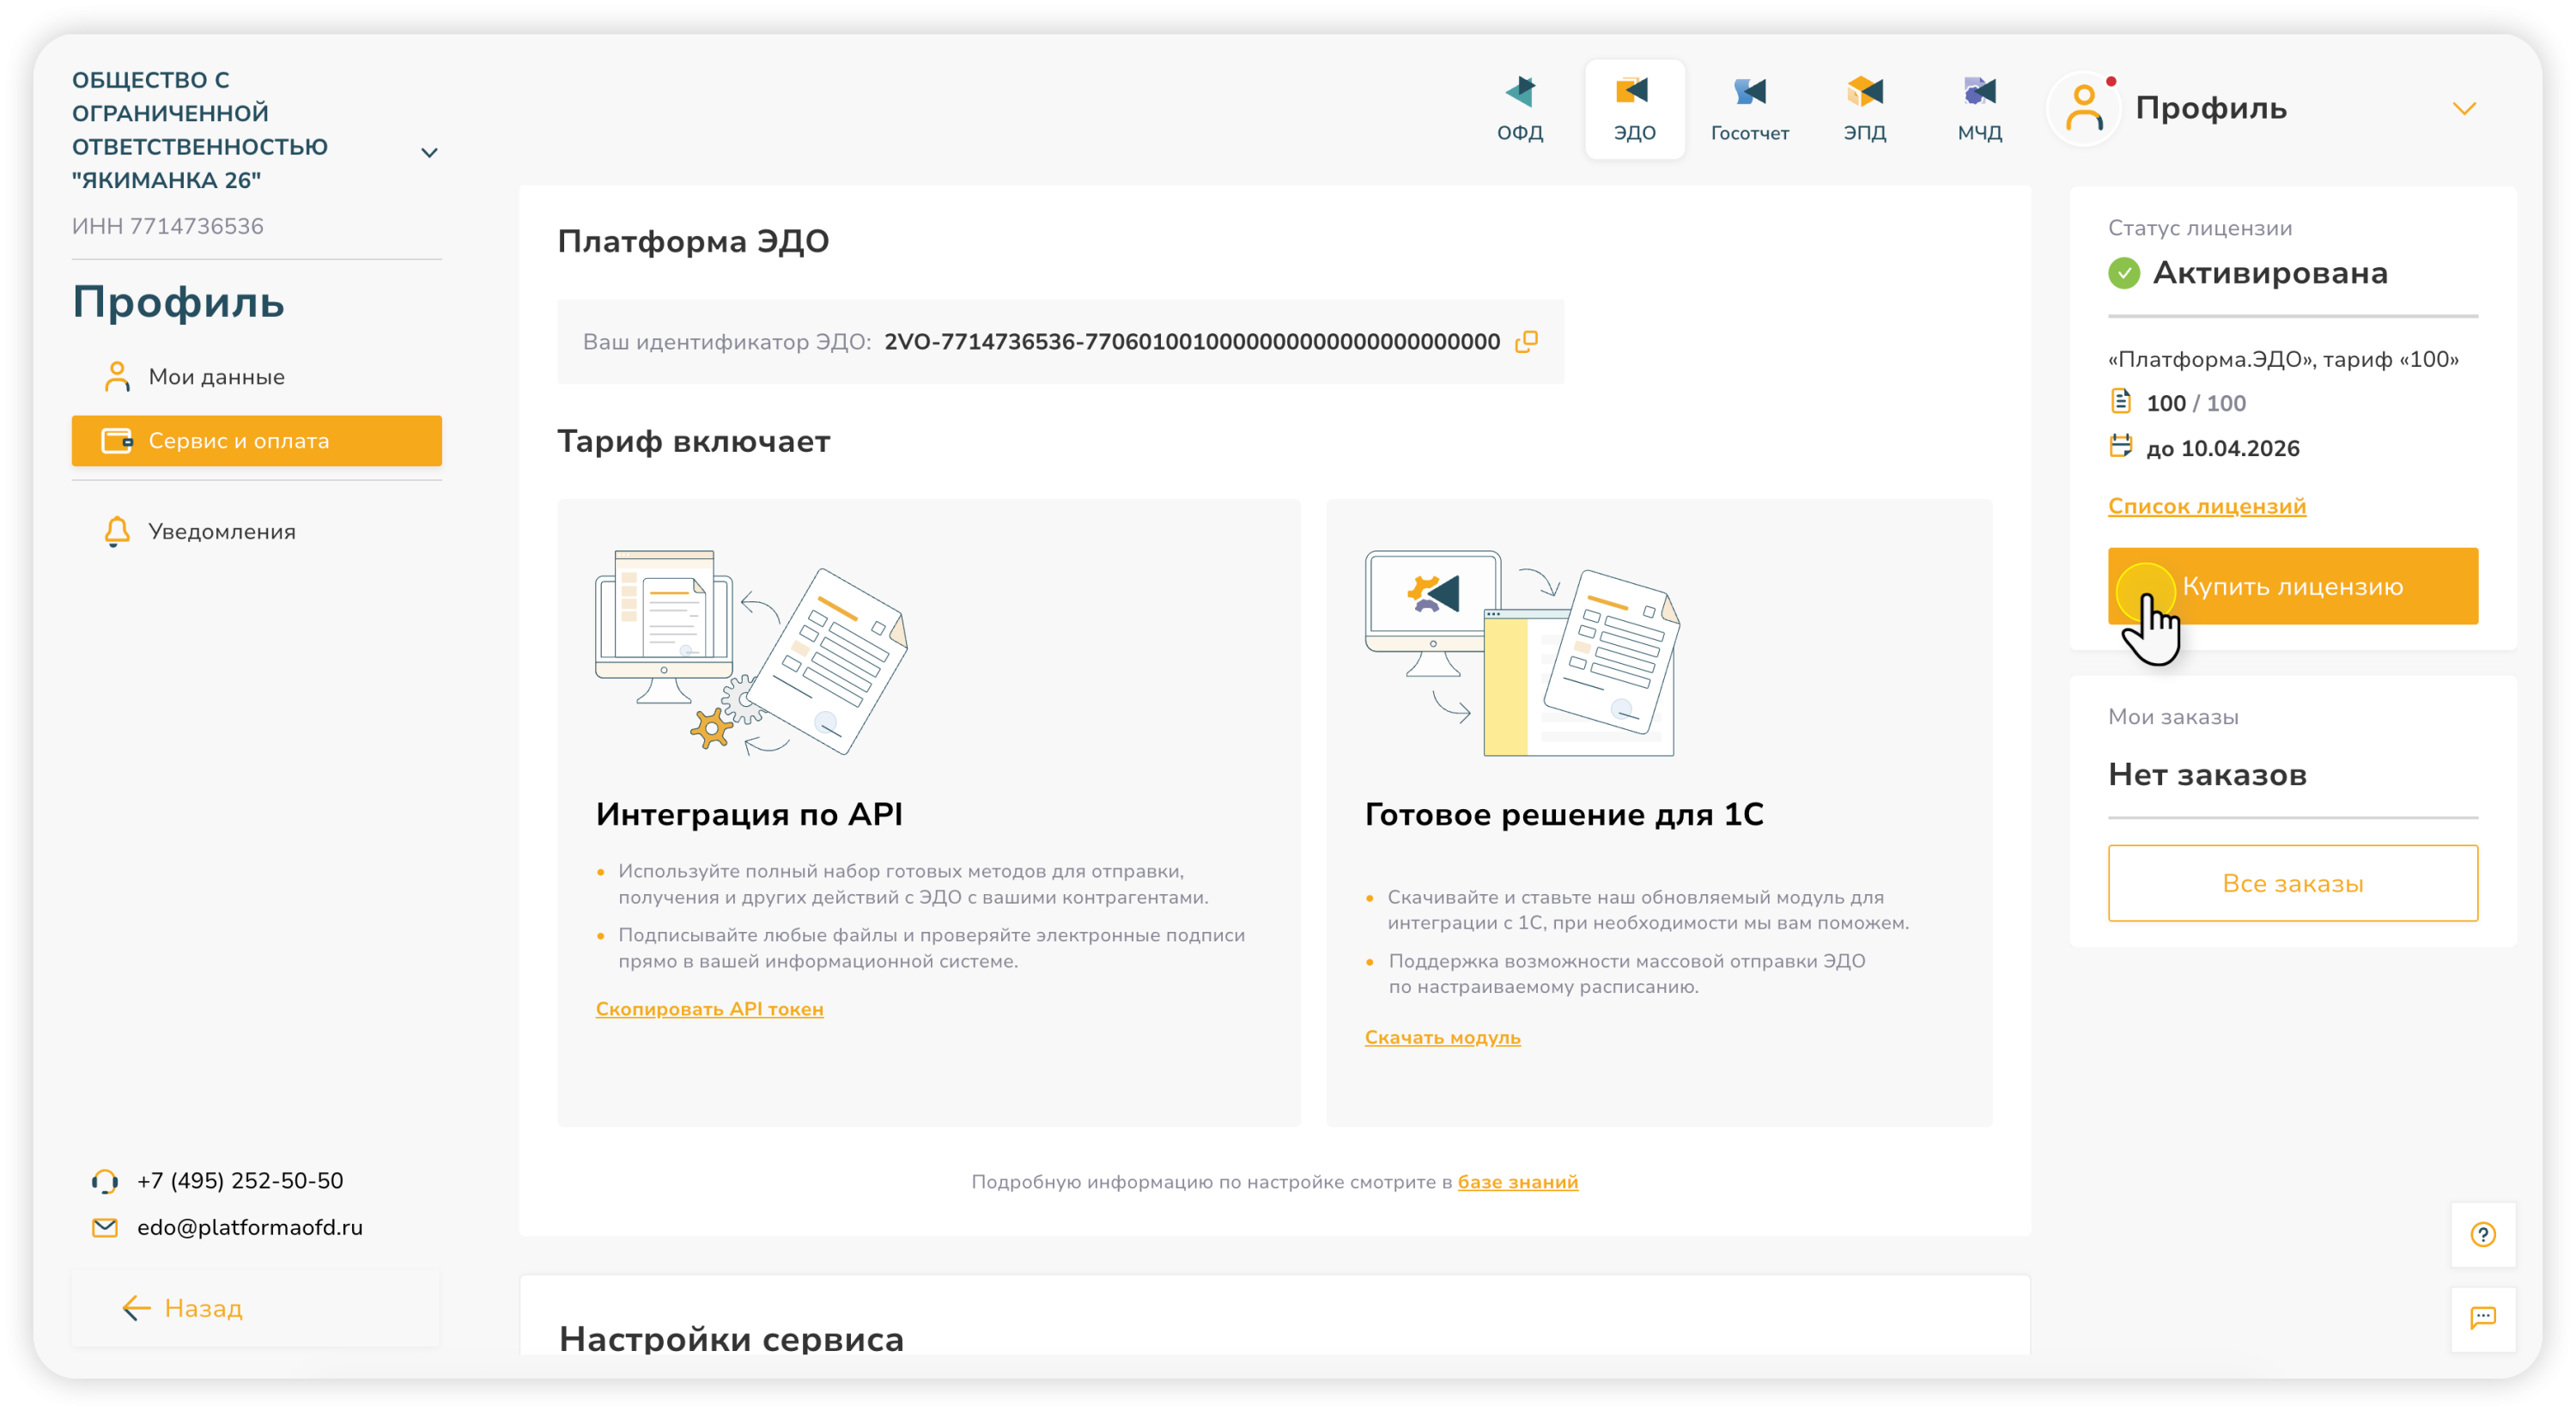Viewport: 2576px width, 1412px height.
Task: Expand the organization name dropdown
Action: pyautogui.click(x=429, y=153)
